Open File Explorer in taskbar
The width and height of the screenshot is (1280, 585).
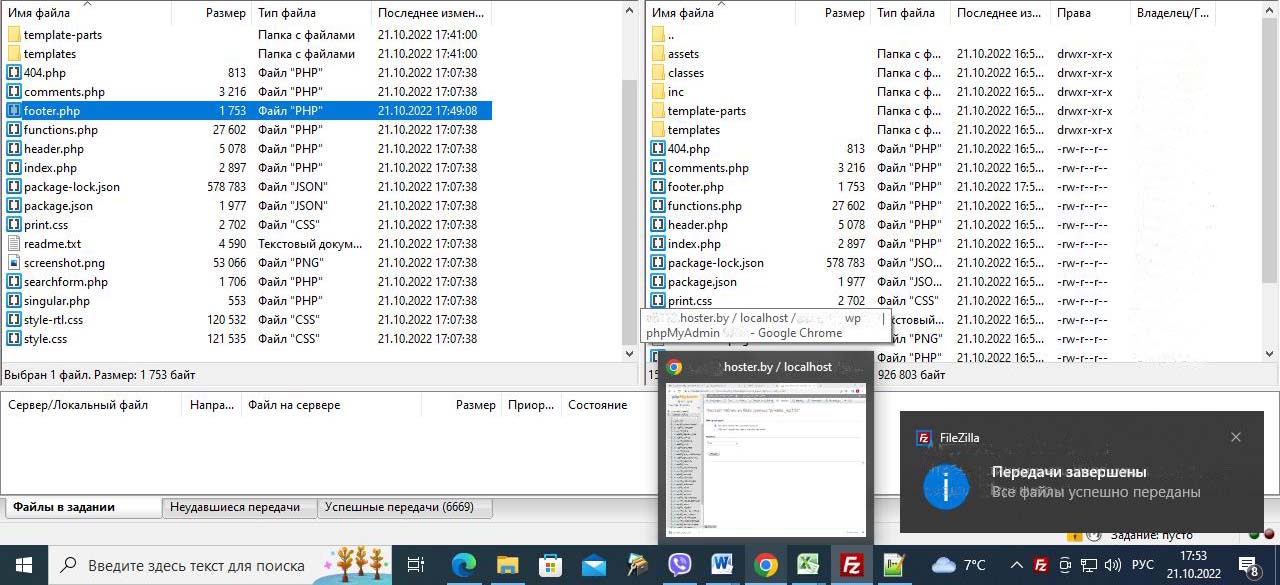[x=507, y=565]
